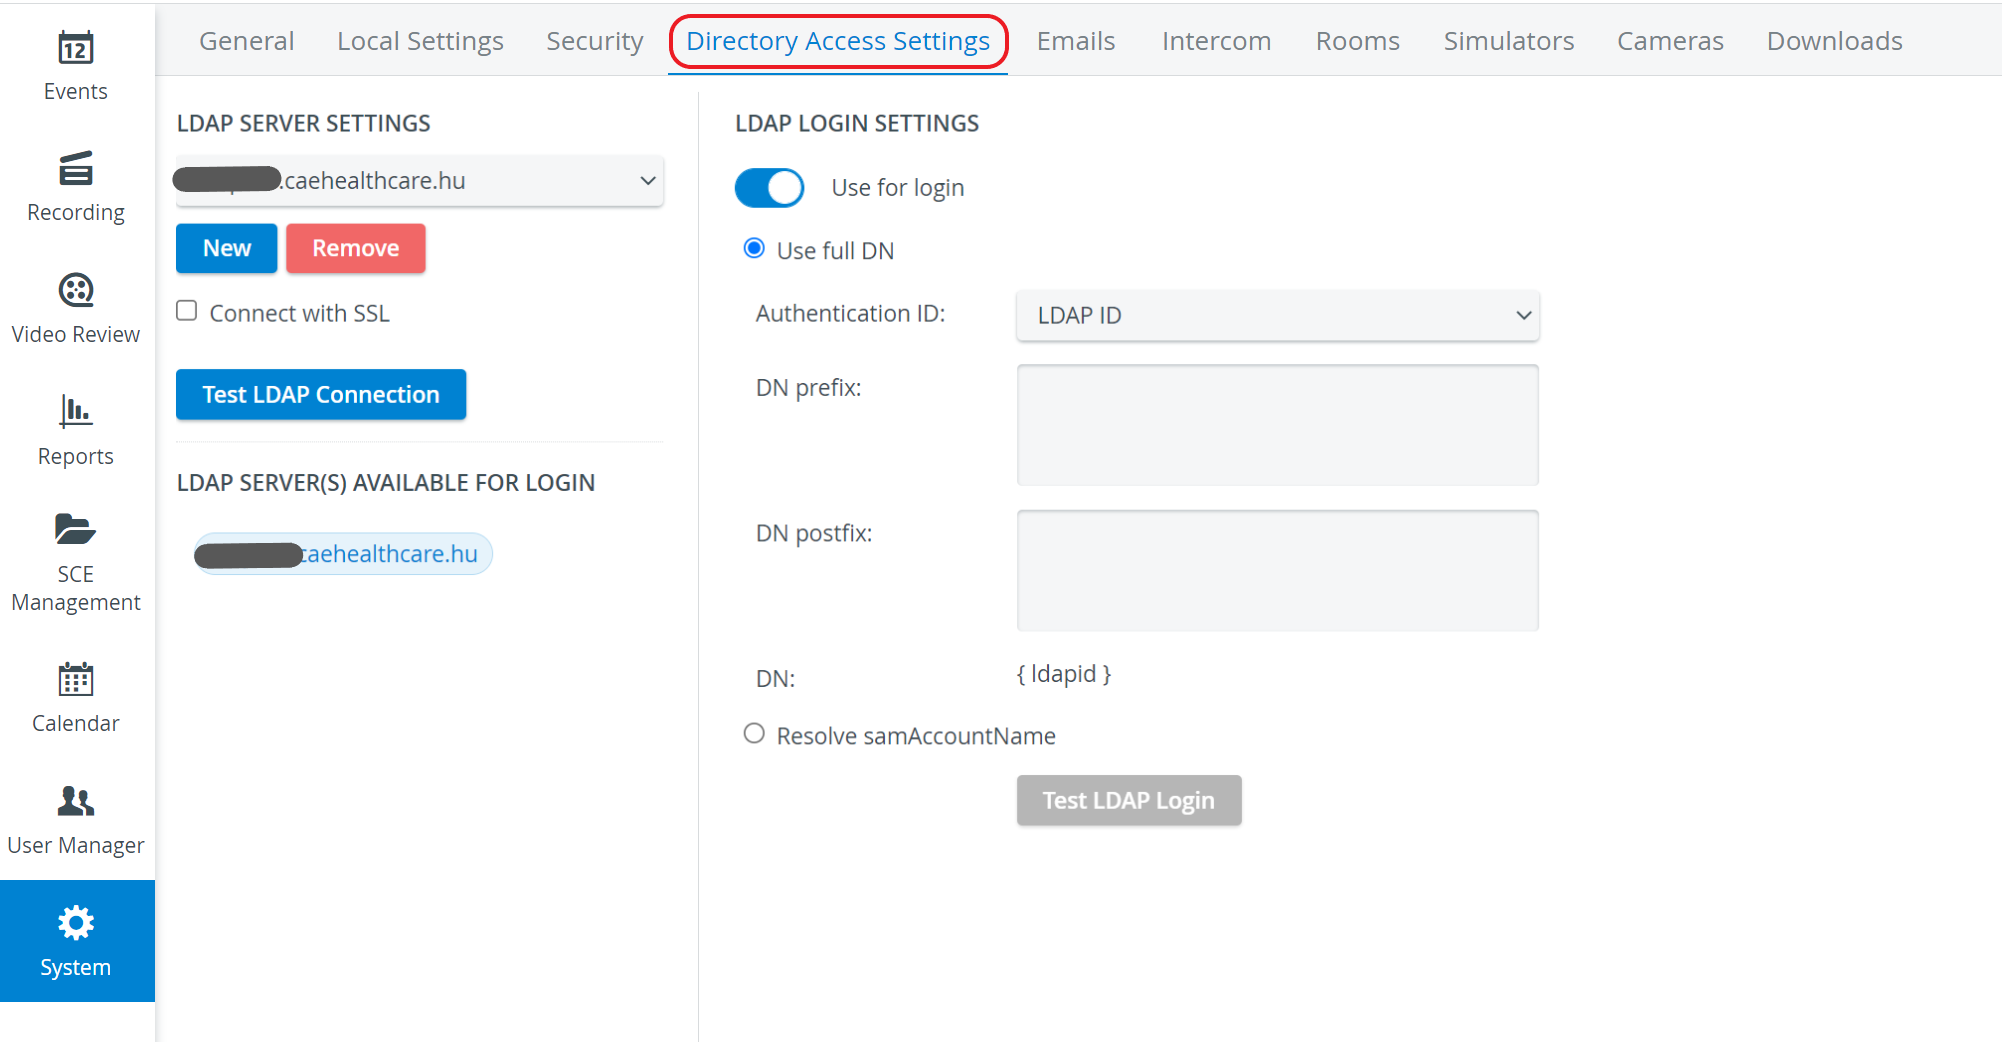This screenshot has width=2002, height=1042.
Task: Select the System gear icon
Action: 76,923
